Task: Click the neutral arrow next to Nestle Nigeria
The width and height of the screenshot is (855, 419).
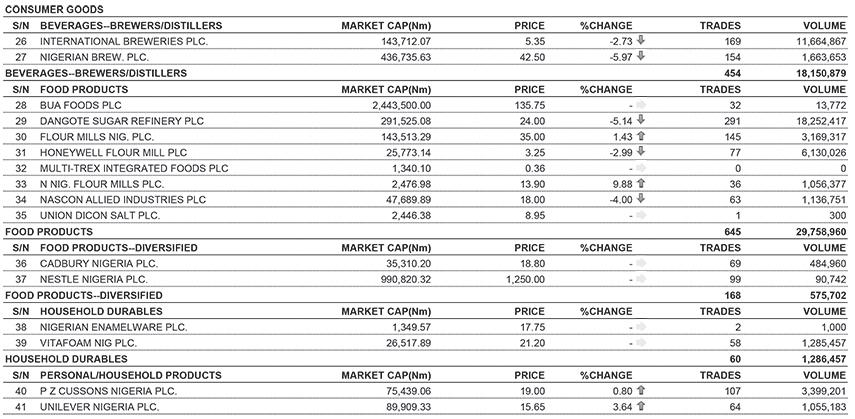Action: [641, 279]
